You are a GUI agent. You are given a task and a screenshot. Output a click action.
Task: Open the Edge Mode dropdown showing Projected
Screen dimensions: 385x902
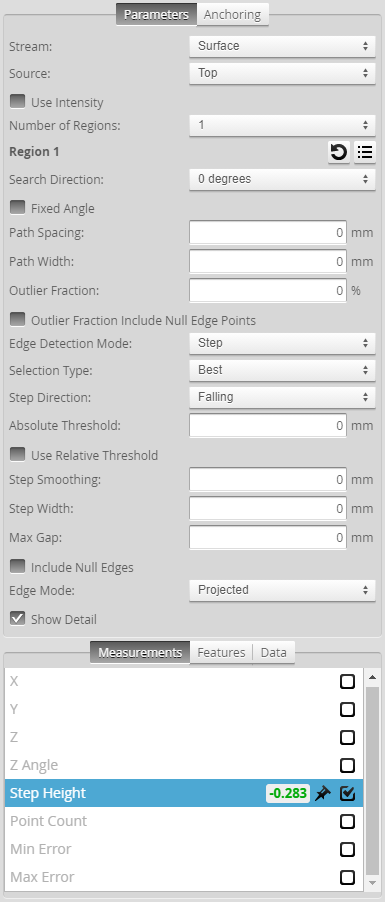tap(282, 590)
